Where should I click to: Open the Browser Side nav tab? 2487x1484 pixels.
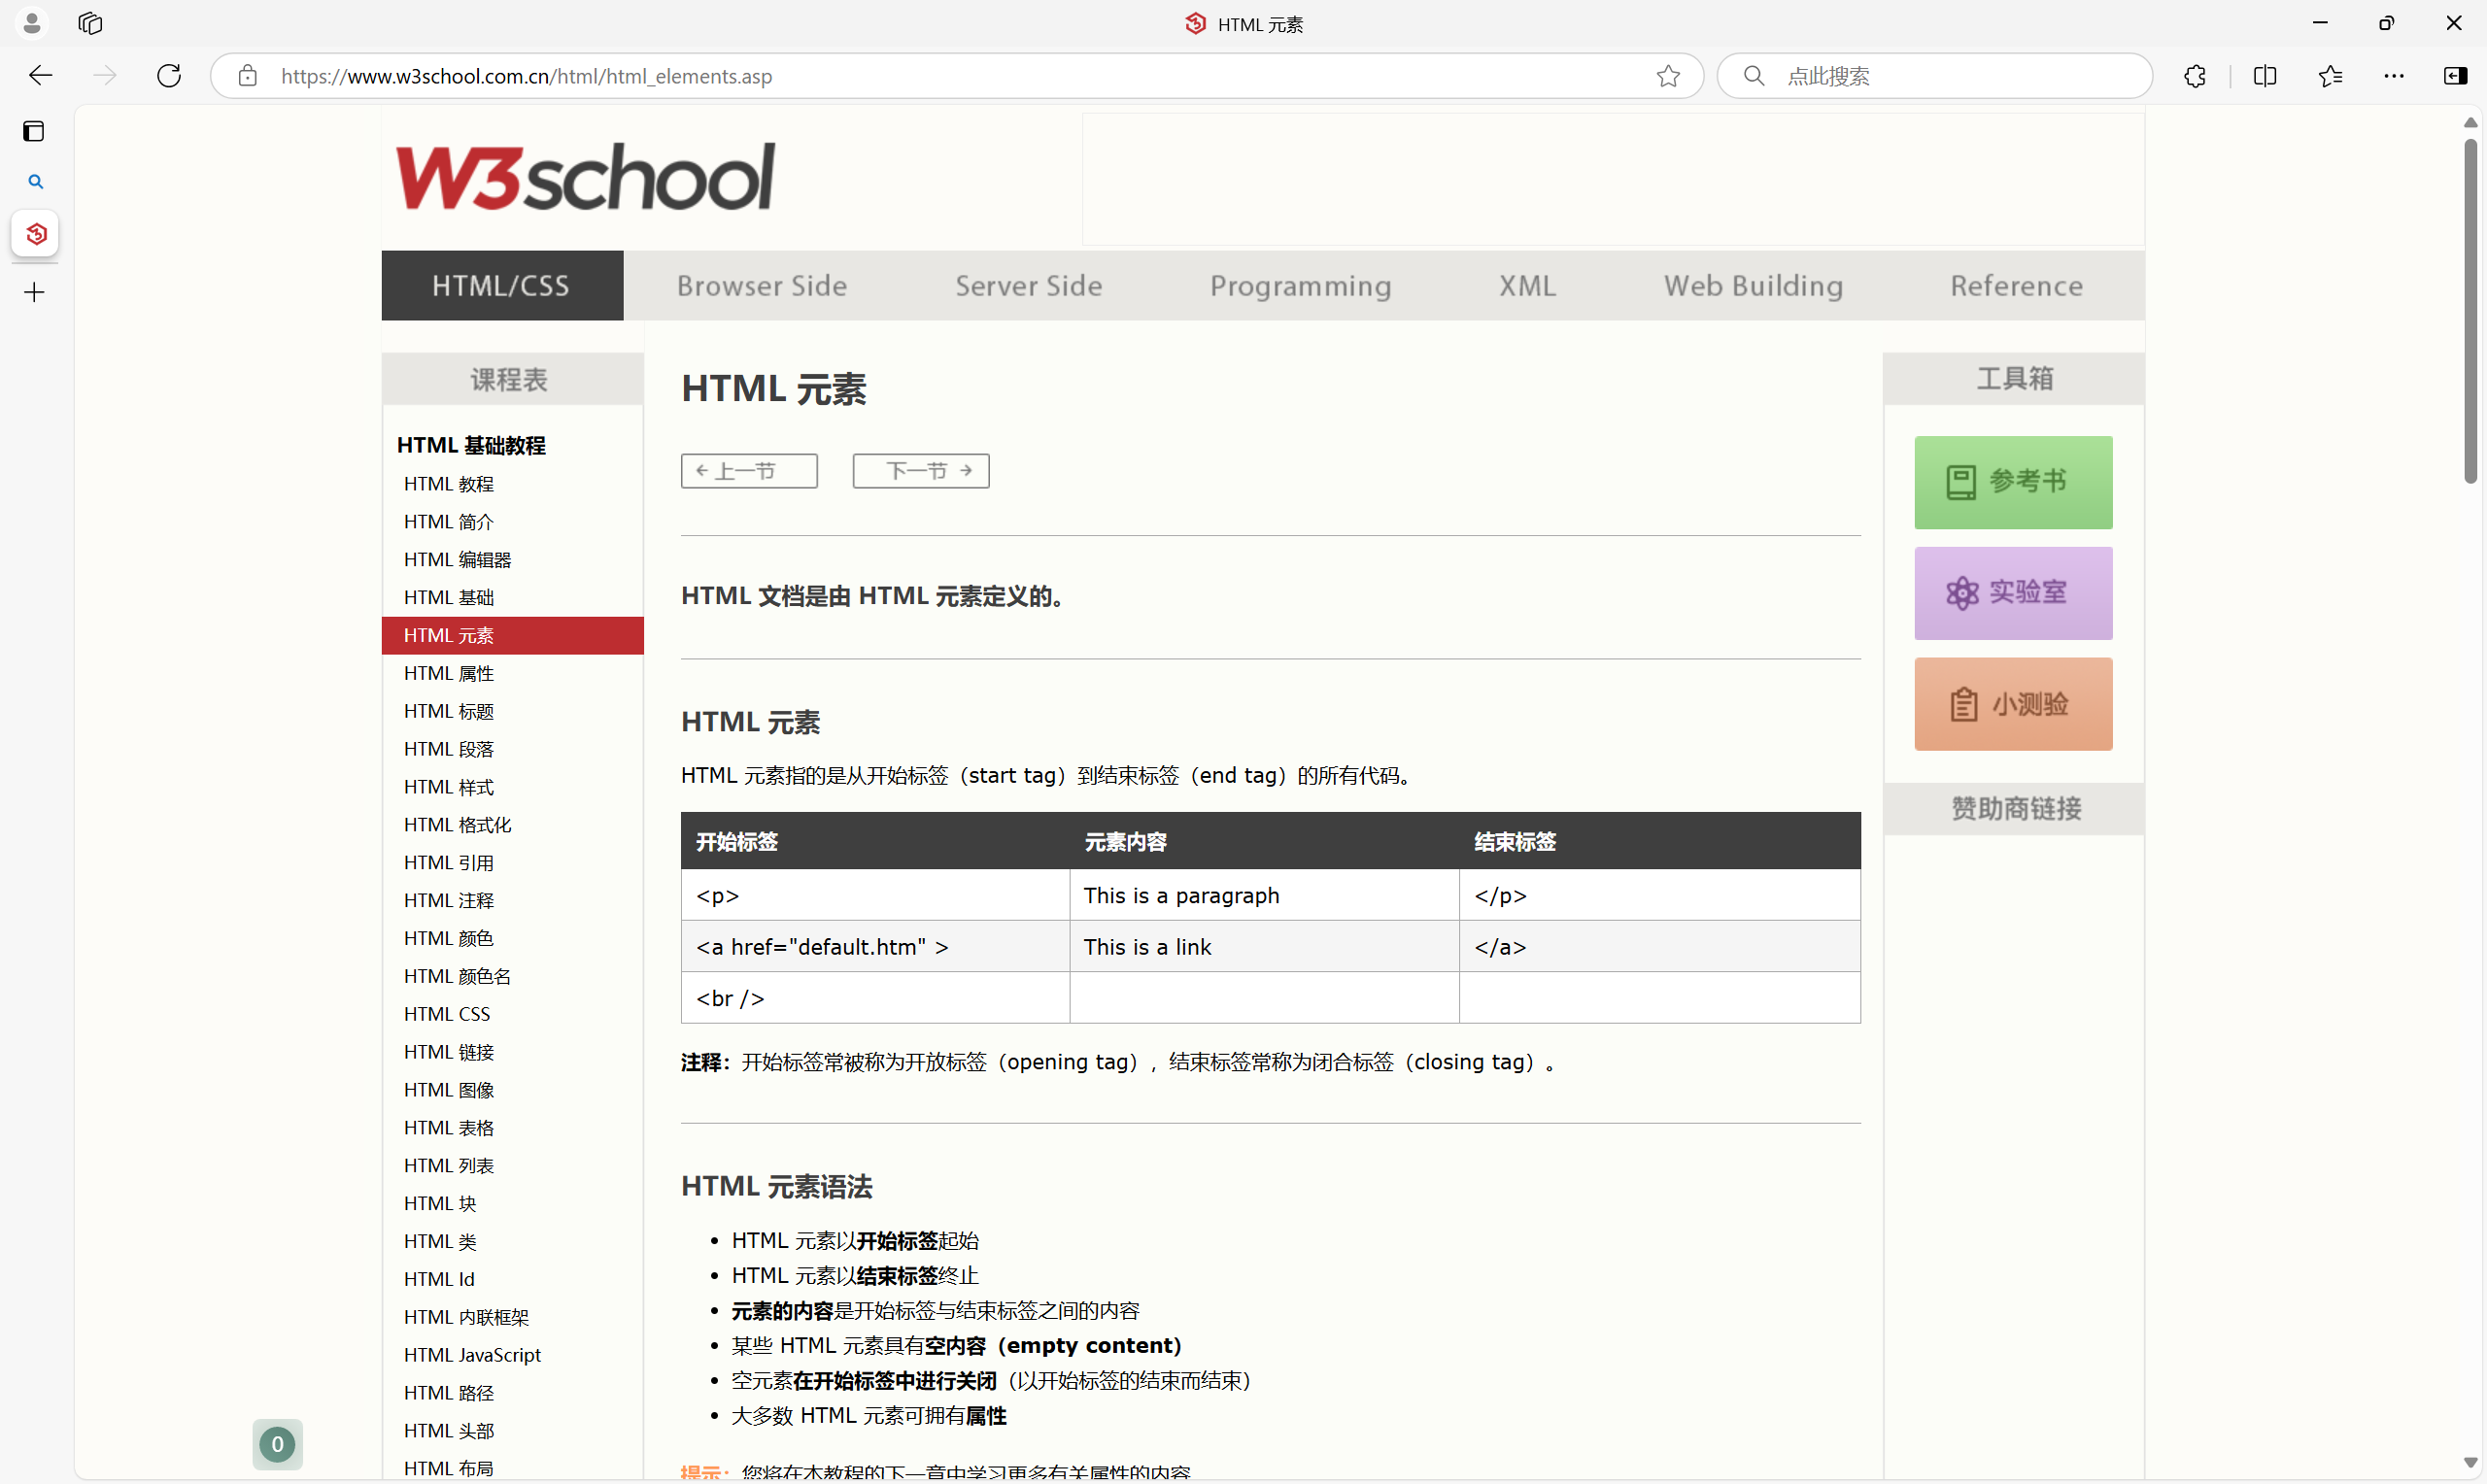point(761,286)
